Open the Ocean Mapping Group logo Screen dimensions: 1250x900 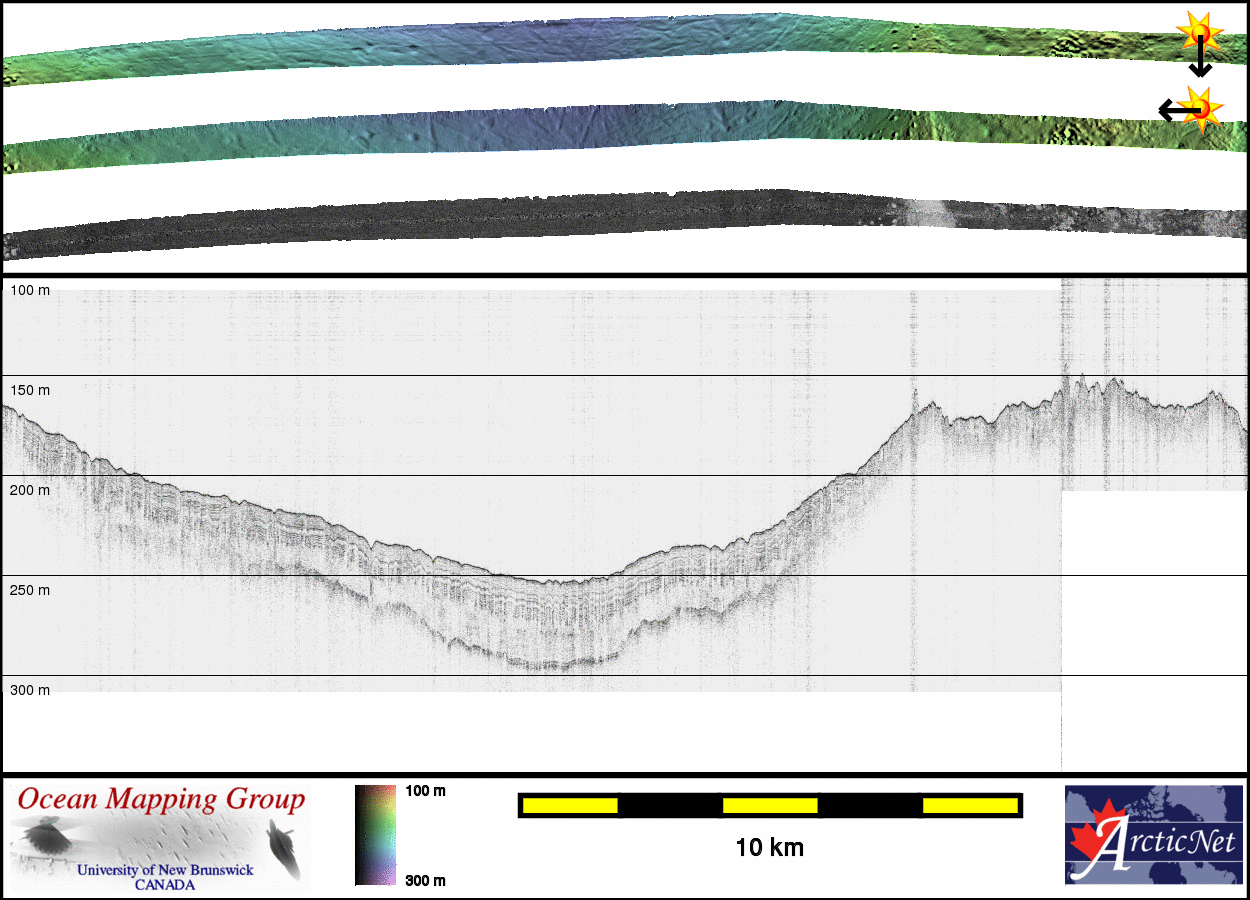[x=160, y=838]
